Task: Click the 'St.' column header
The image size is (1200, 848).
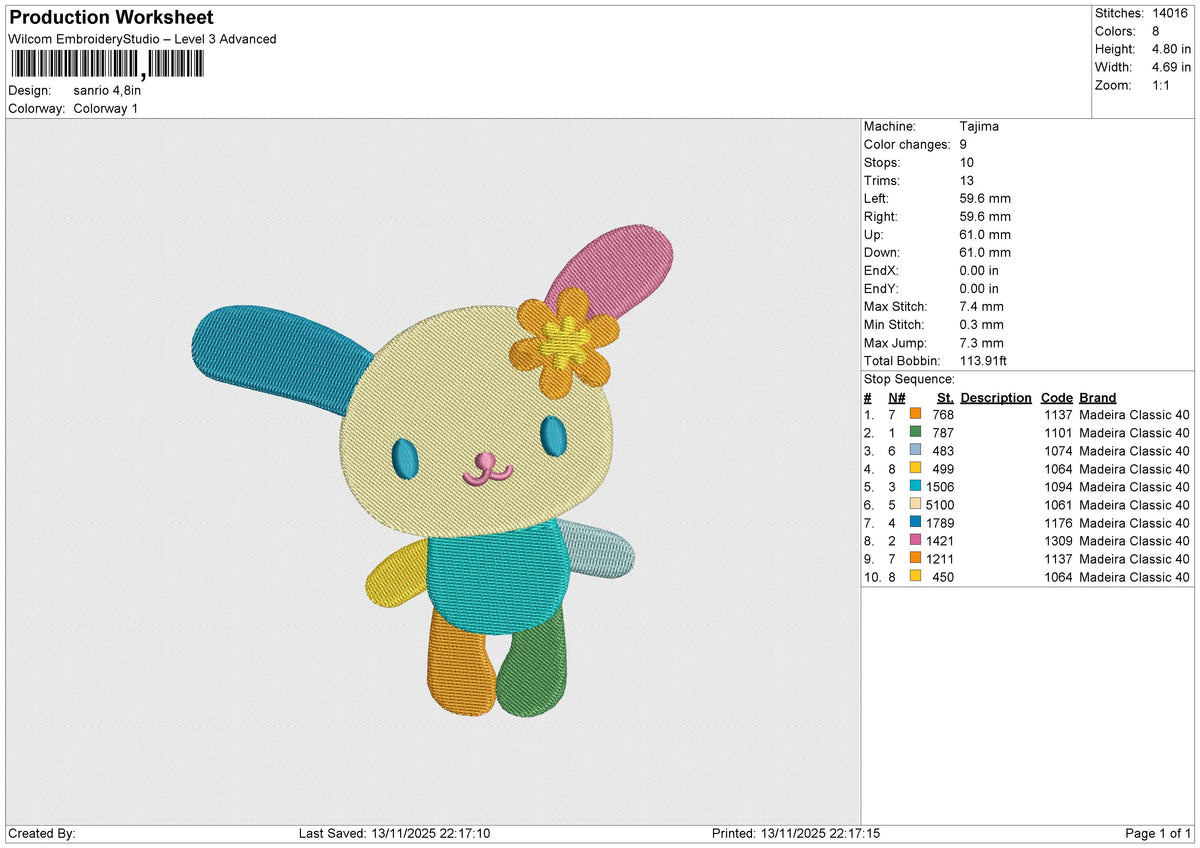Action: tap(945, 398)
